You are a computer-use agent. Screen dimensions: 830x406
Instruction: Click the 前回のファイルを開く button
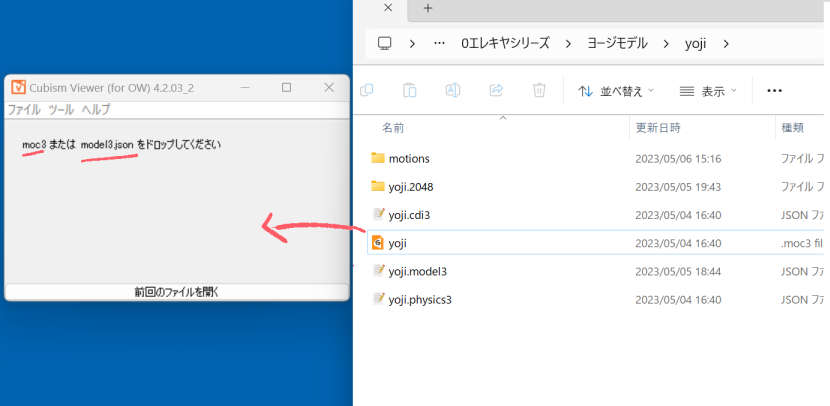click(x=177, y=292)
